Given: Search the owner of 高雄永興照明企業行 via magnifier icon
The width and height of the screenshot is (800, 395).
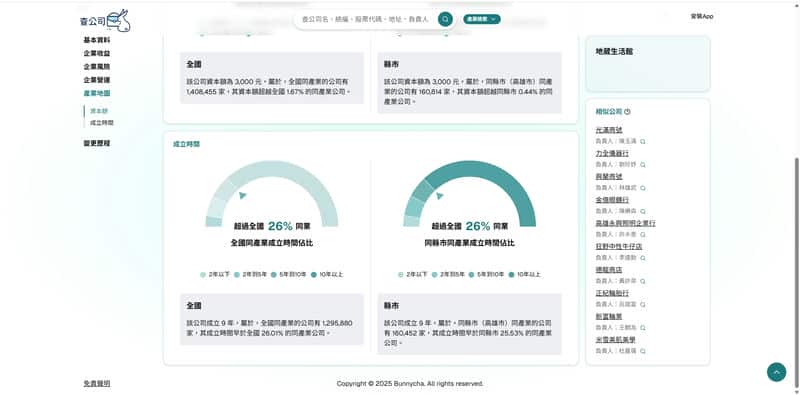Looking at the screenshot, I should click(643, 235).
